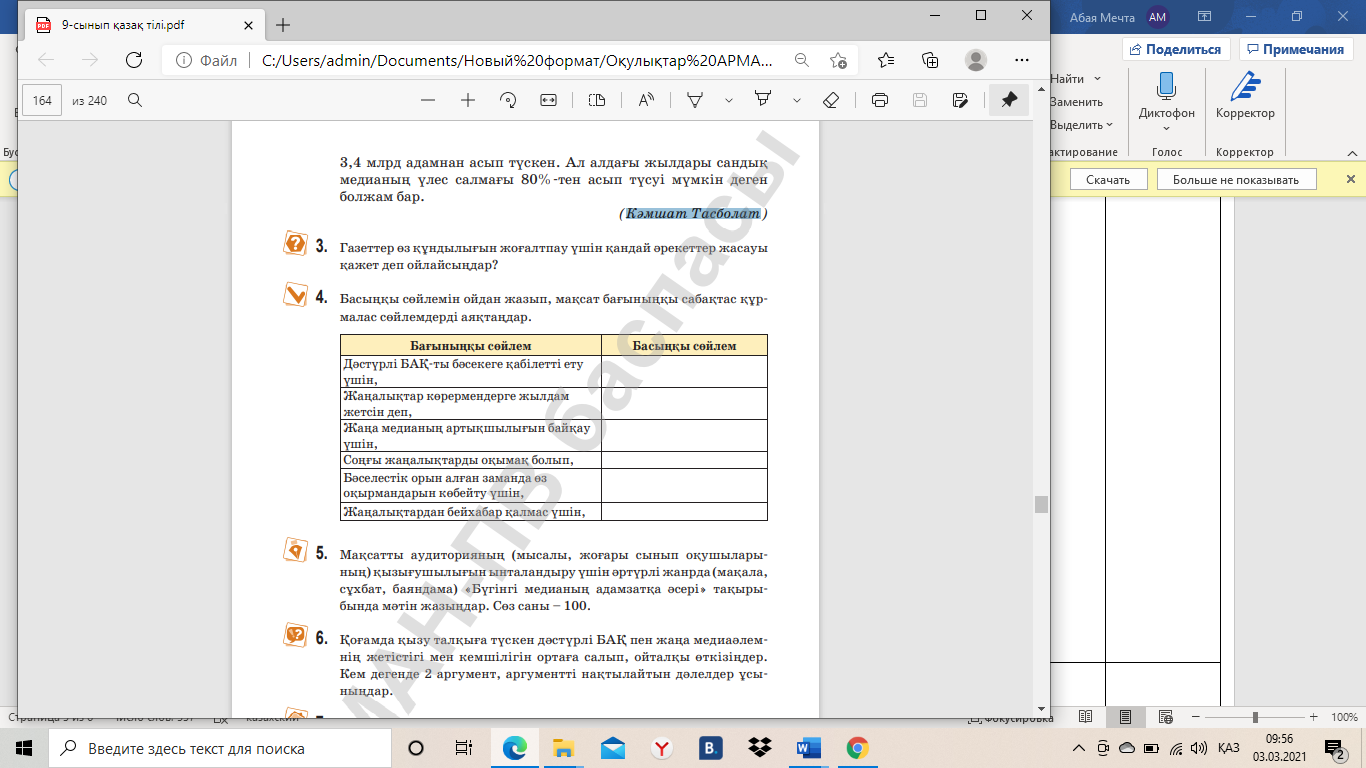Open File Explorer from the taskbar

[x=563, y=748]
